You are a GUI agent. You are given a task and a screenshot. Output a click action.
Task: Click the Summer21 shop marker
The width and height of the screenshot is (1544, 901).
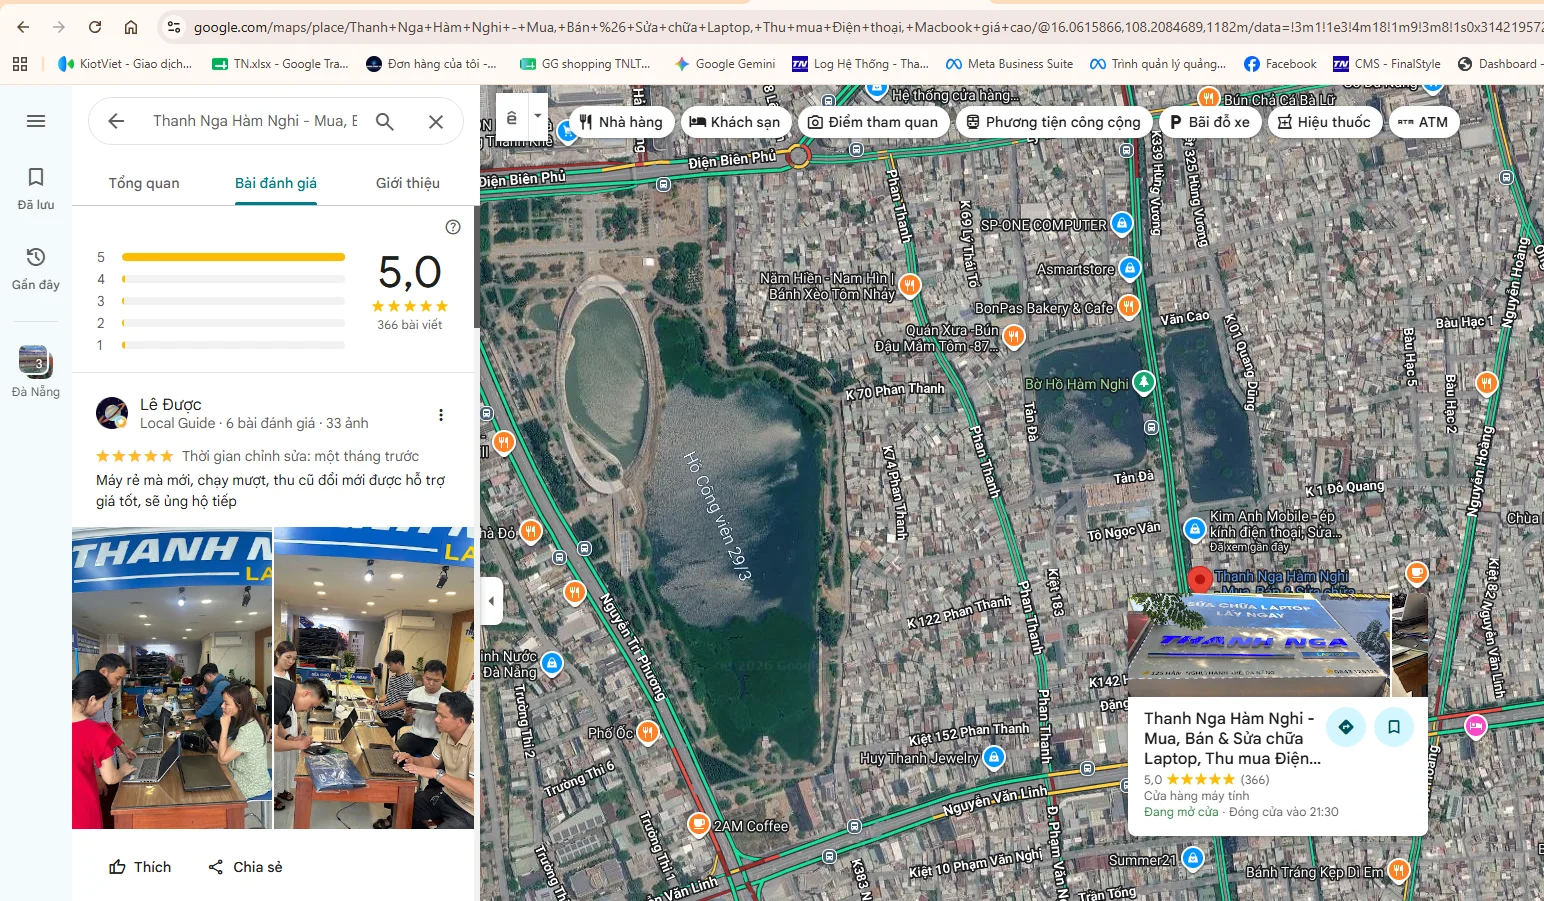point(1192,858)
